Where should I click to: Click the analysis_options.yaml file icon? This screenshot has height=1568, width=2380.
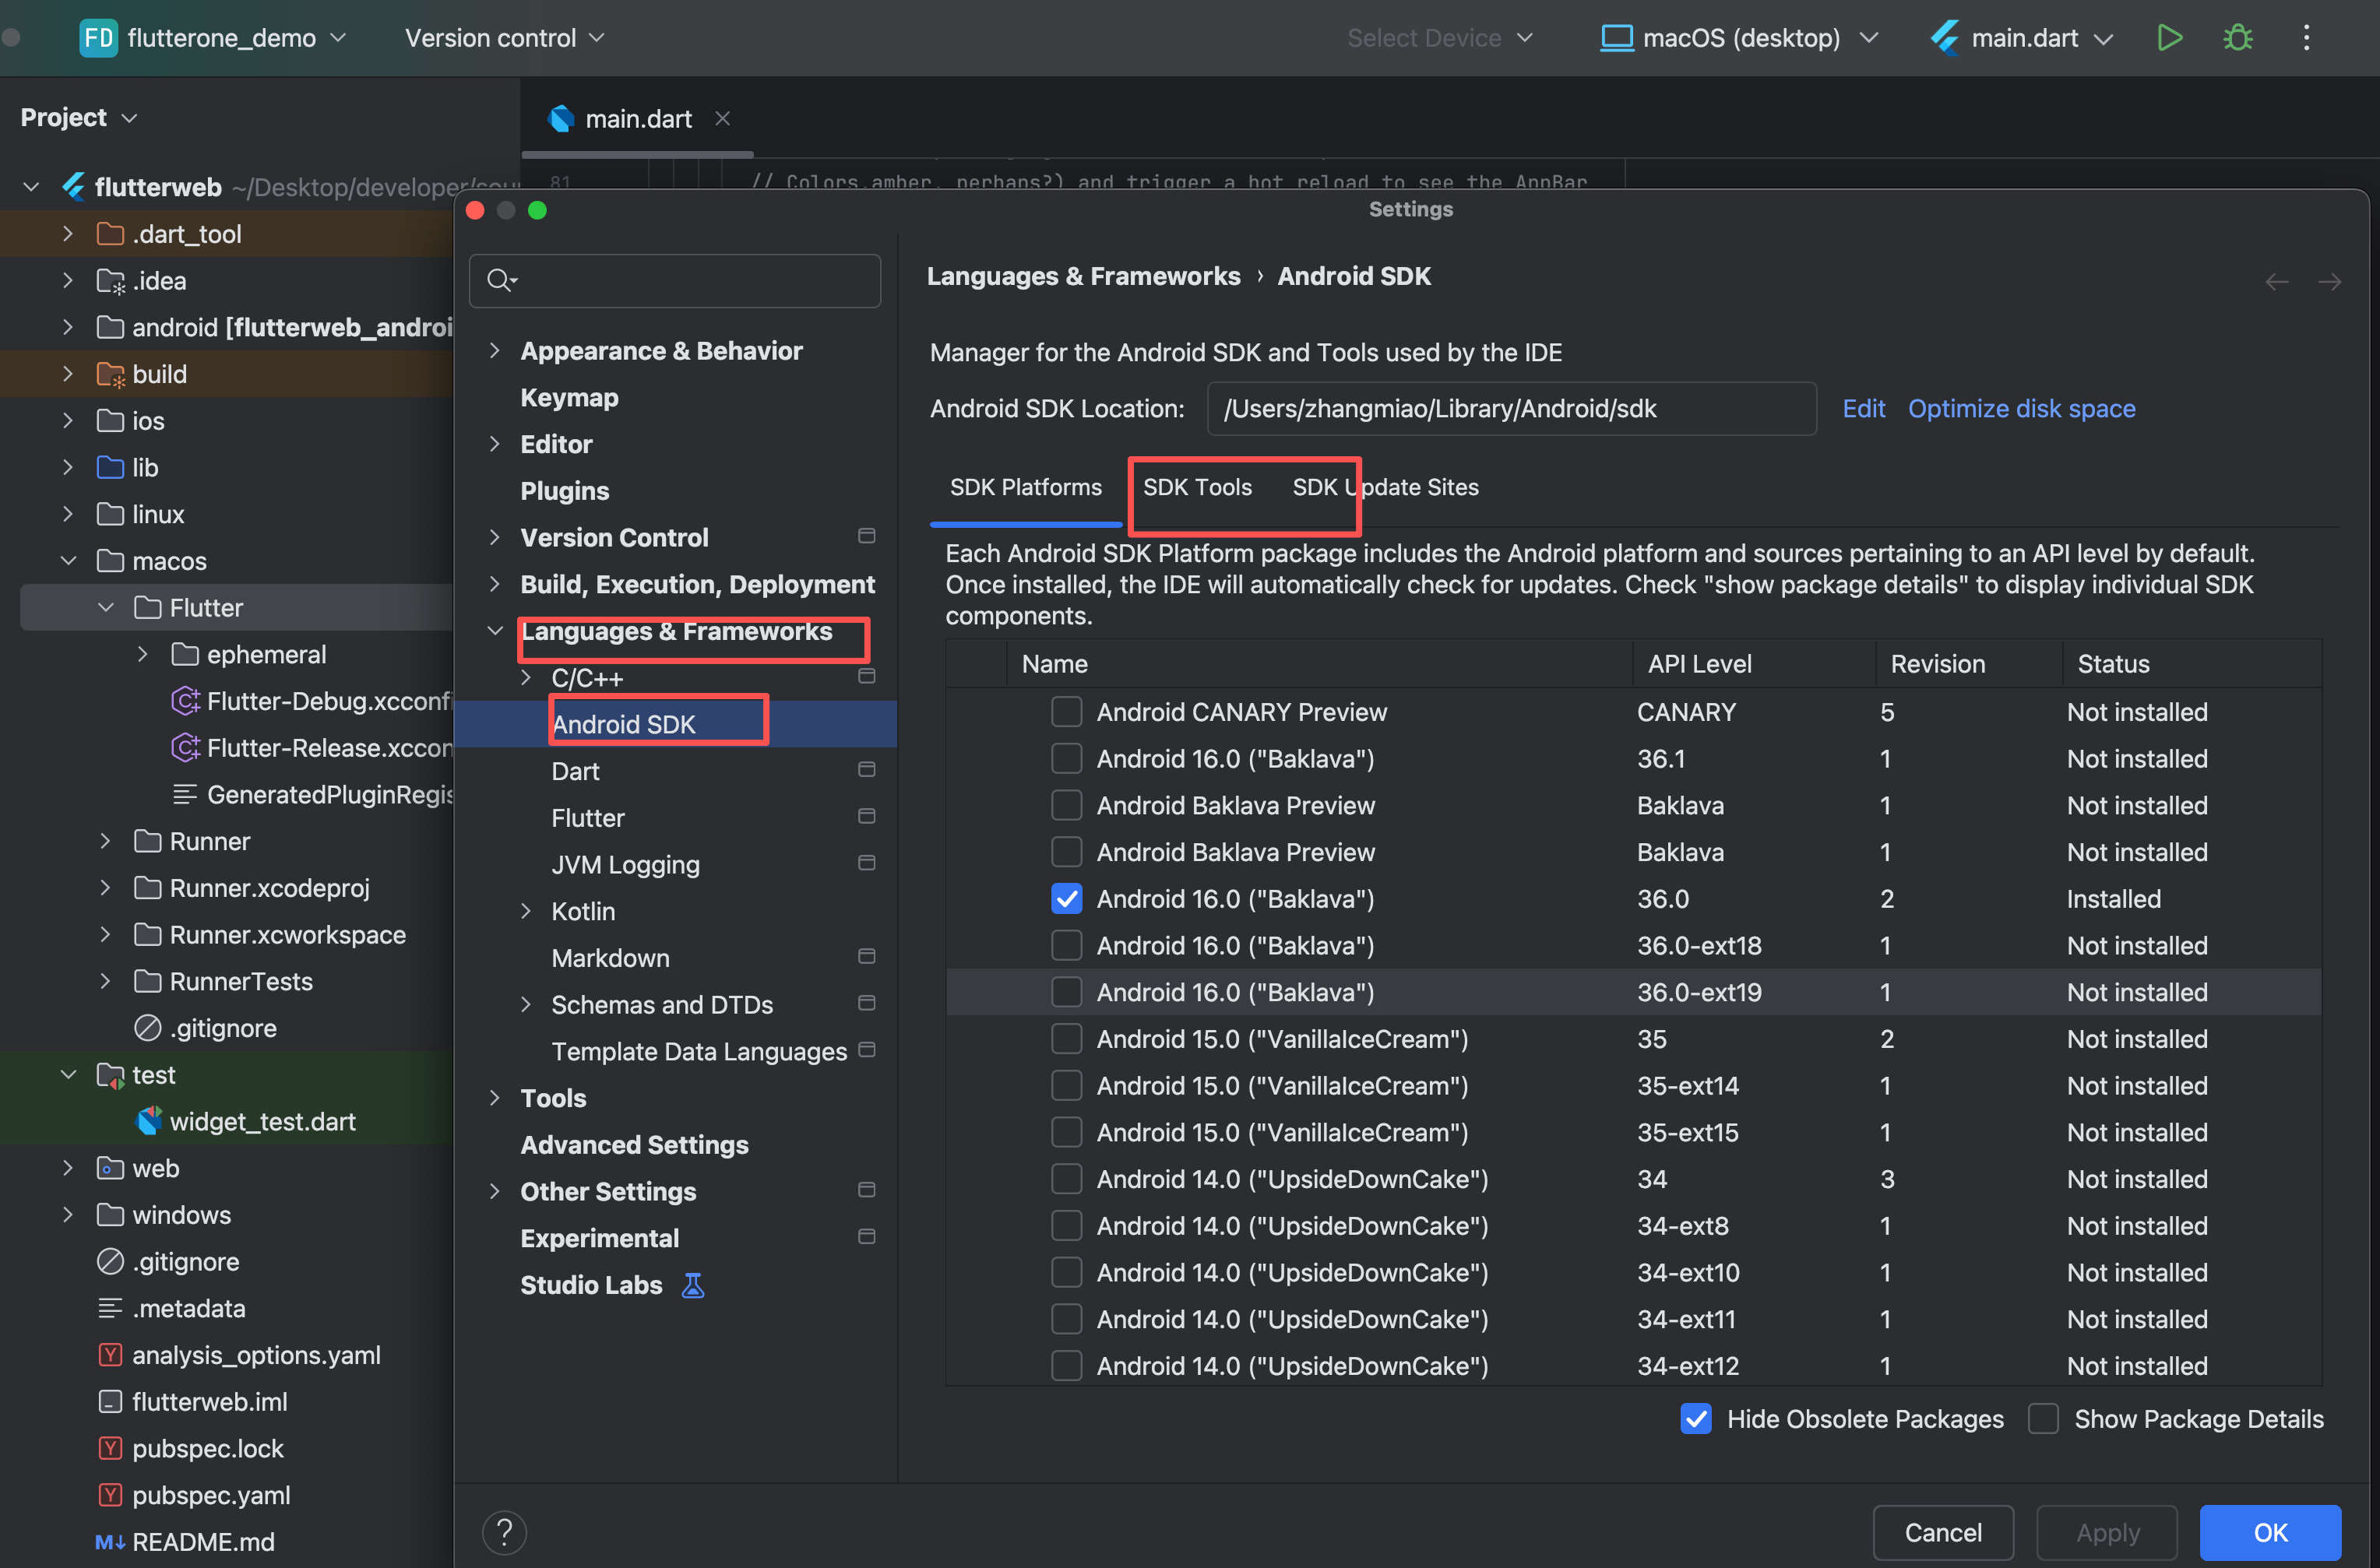pyautogui.click(x=110, y=1355)
